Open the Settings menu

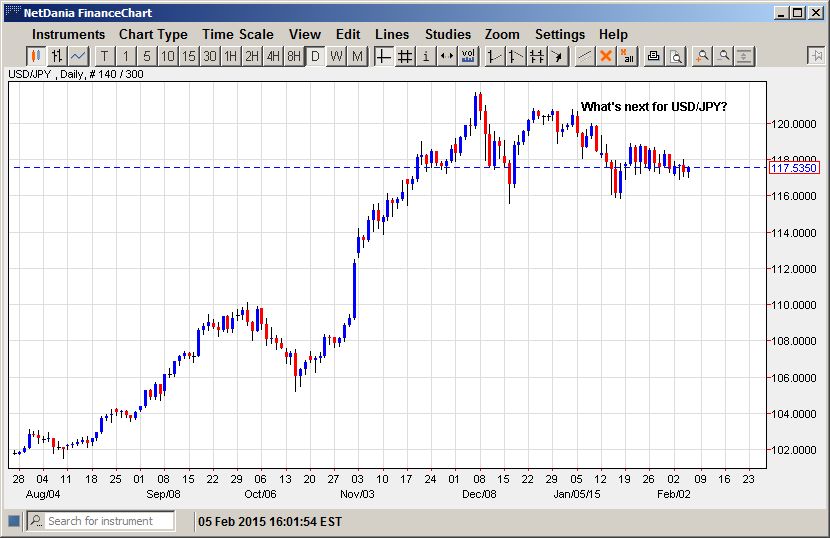click(560, 34)
